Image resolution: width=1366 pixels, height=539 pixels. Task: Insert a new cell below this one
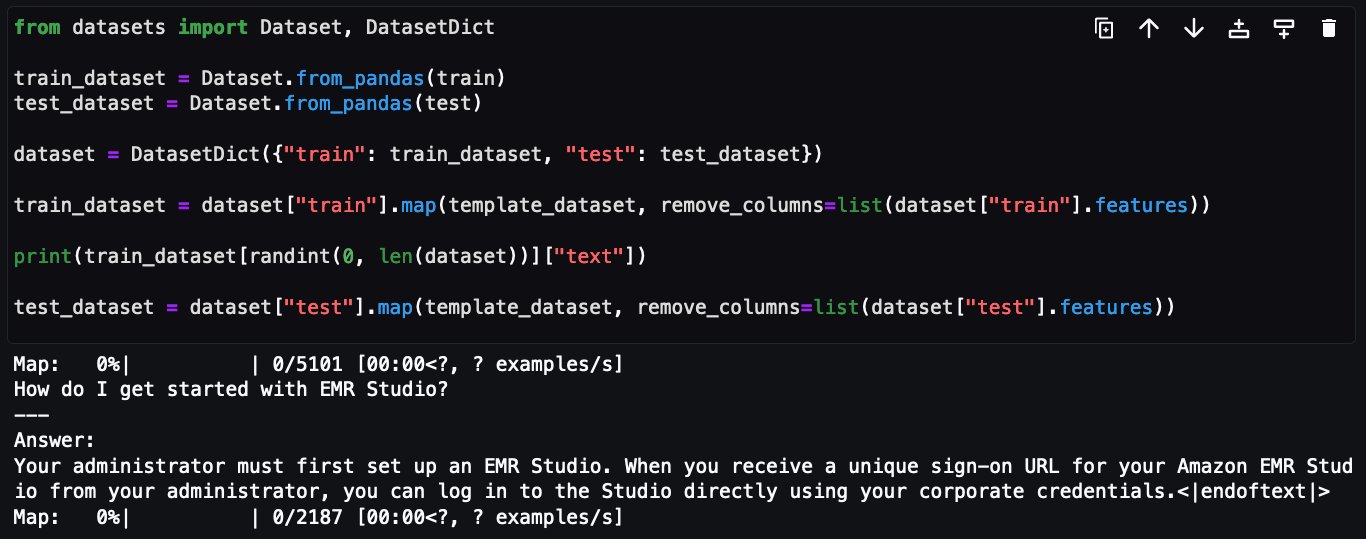coord(1284,29)
